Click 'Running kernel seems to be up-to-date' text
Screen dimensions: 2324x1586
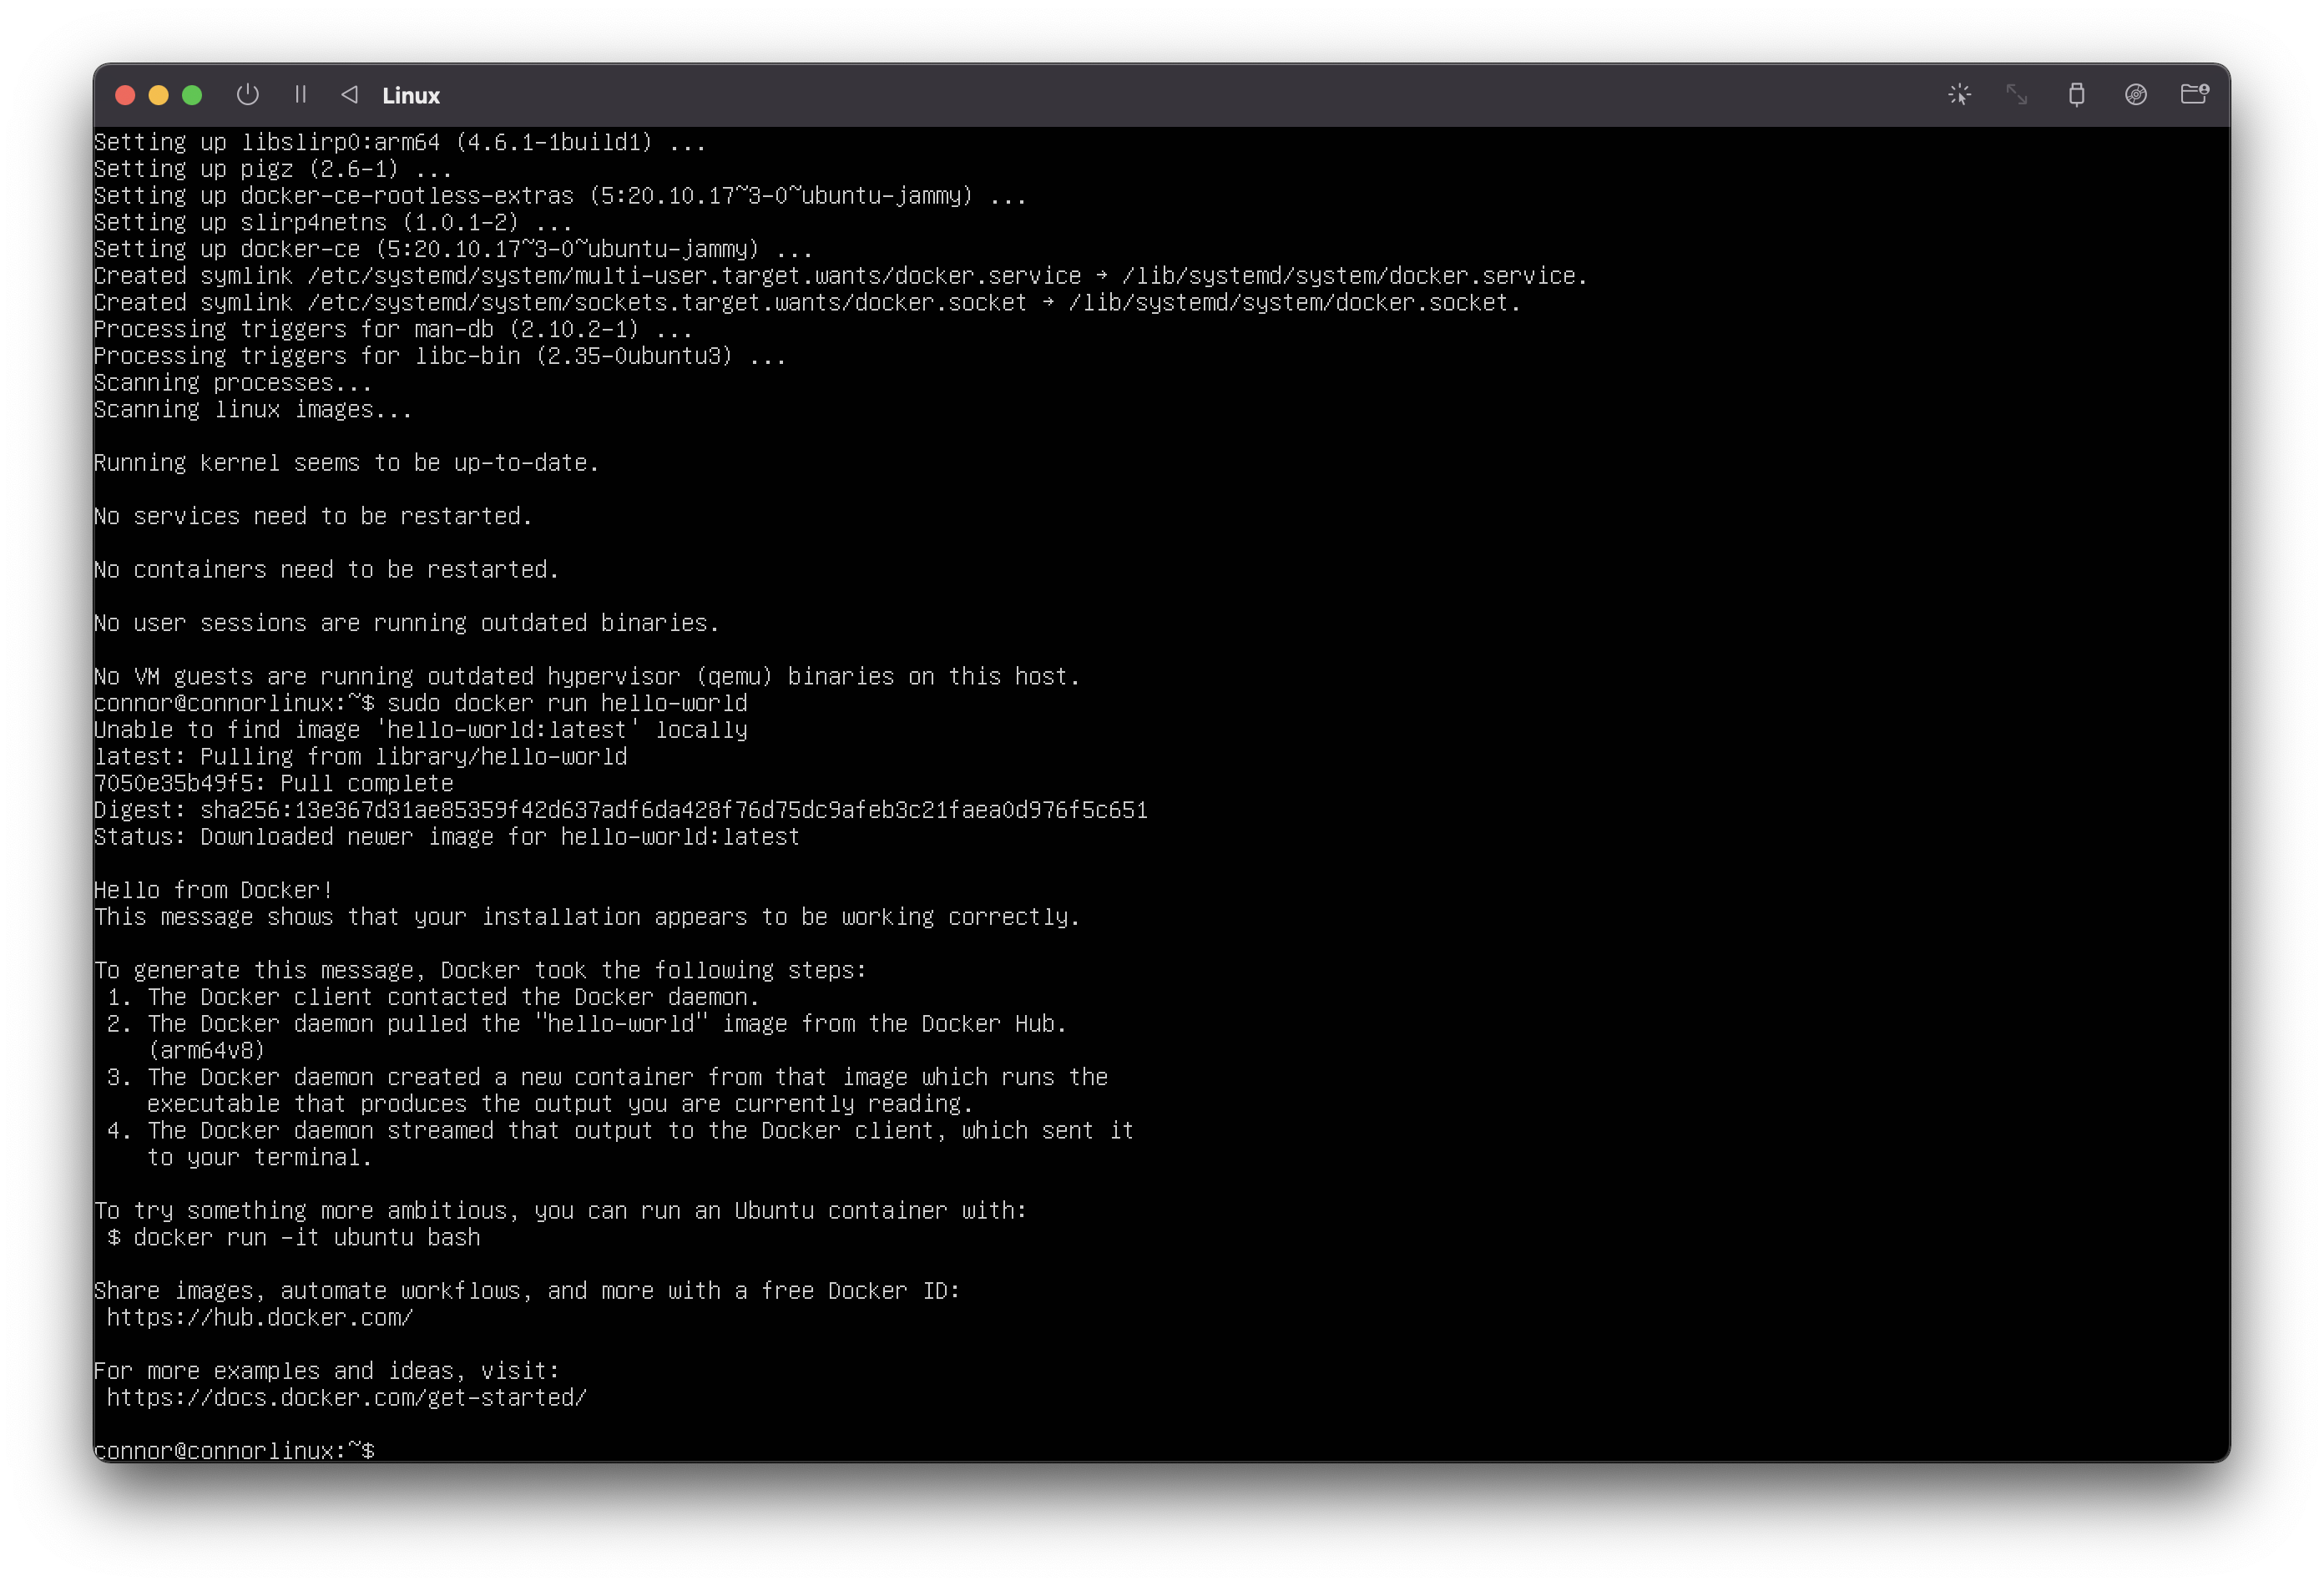click(346, 463)
